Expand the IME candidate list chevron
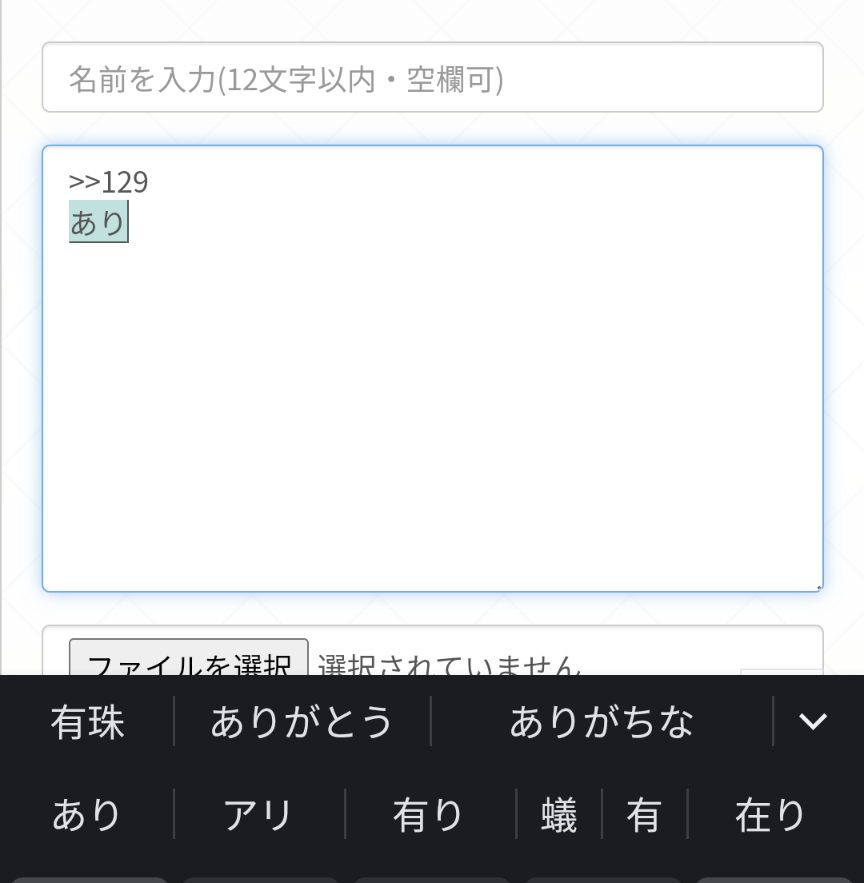Viewport: 864px width, 883px height. pyautogui.click(x=813, y=721)
